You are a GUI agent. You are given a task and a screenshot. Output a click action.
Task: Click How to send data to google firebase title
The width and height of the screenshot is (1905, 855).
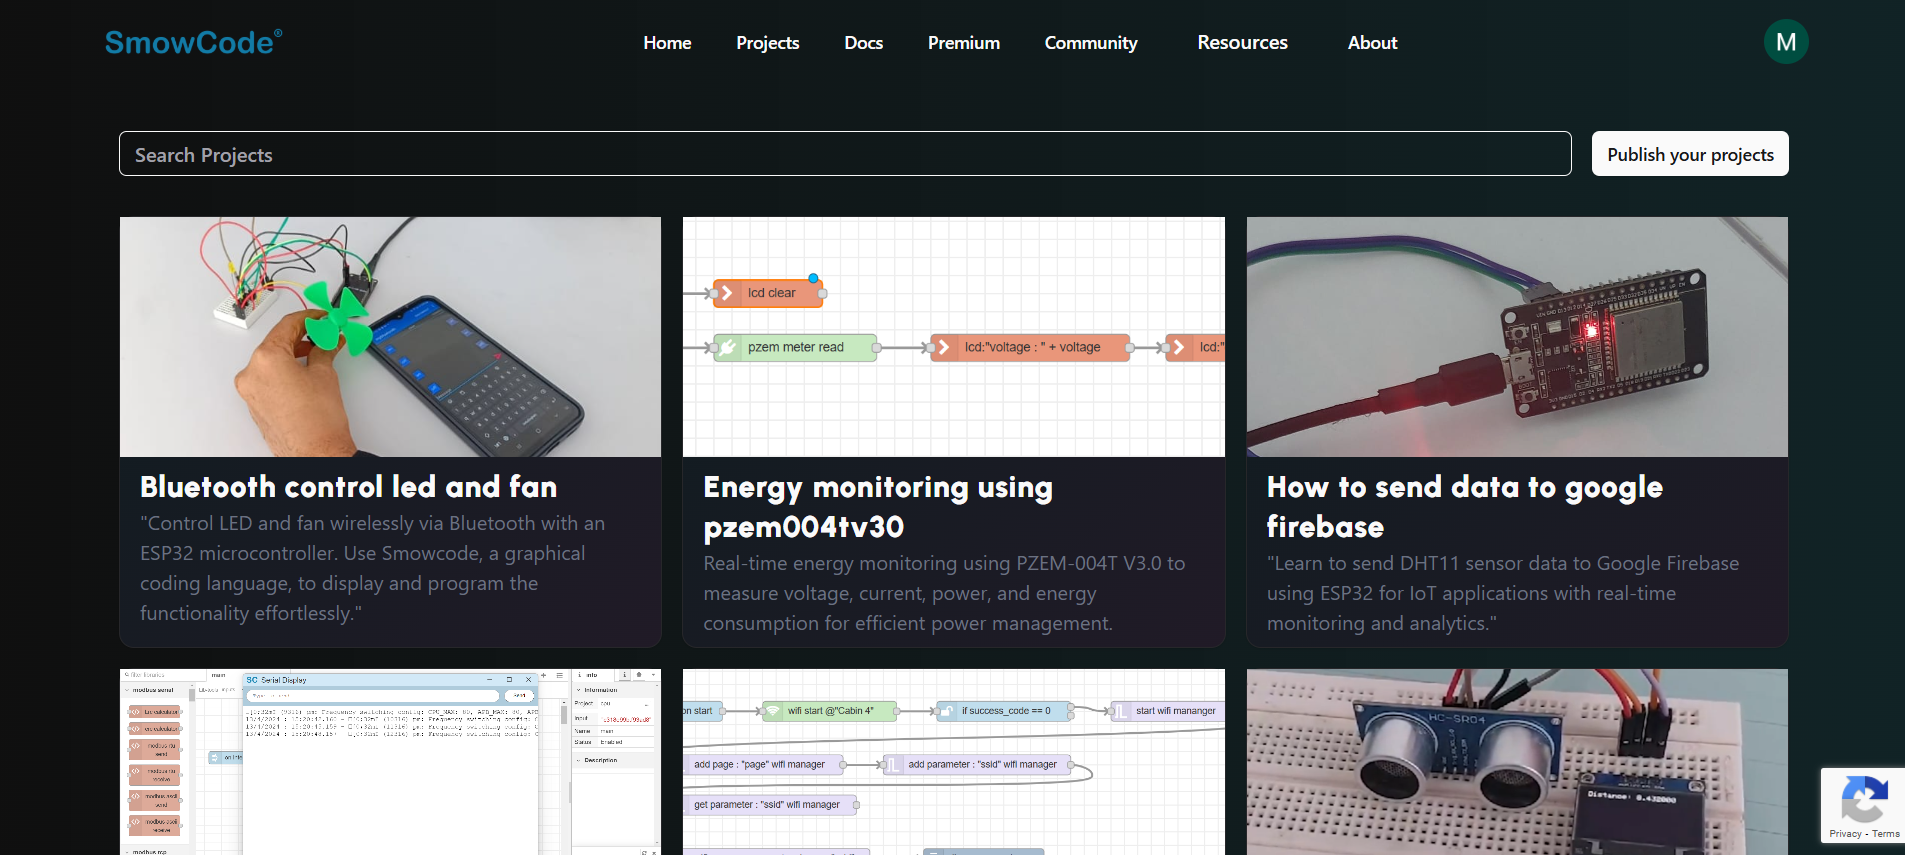(x=1465, y=507)
